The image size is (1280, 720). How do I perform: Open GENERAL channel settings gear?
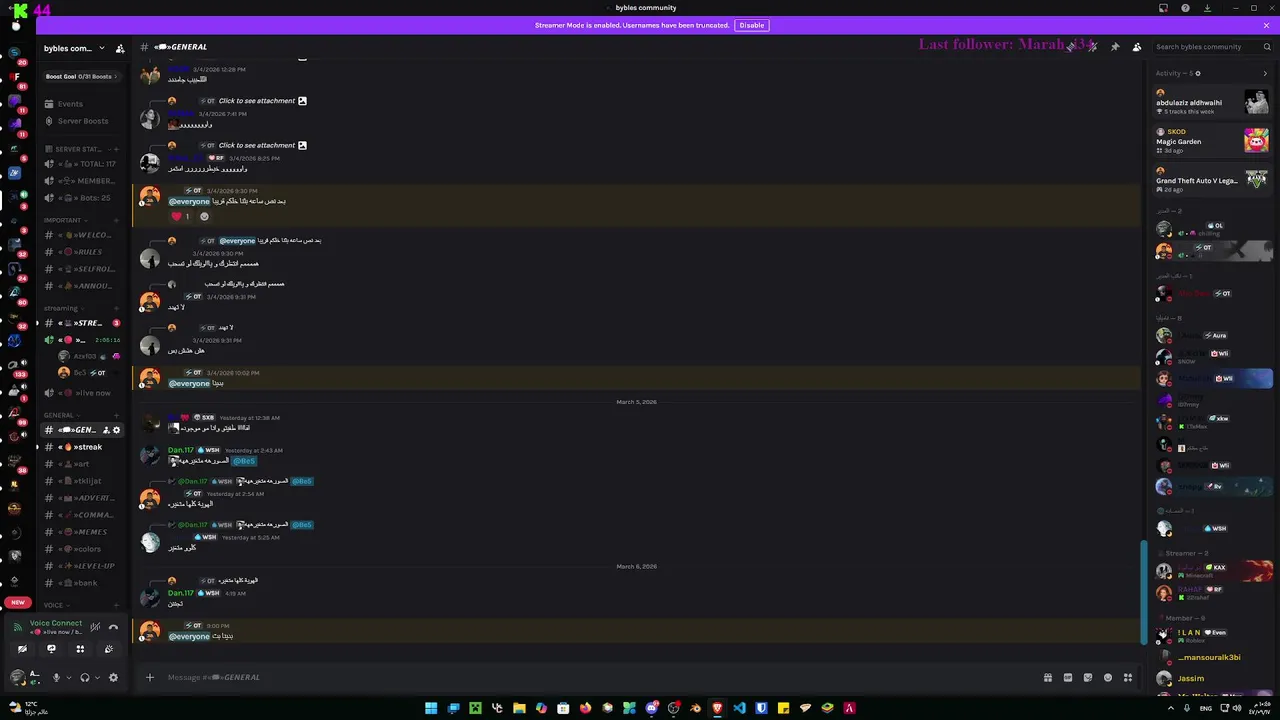coord(116,430)
